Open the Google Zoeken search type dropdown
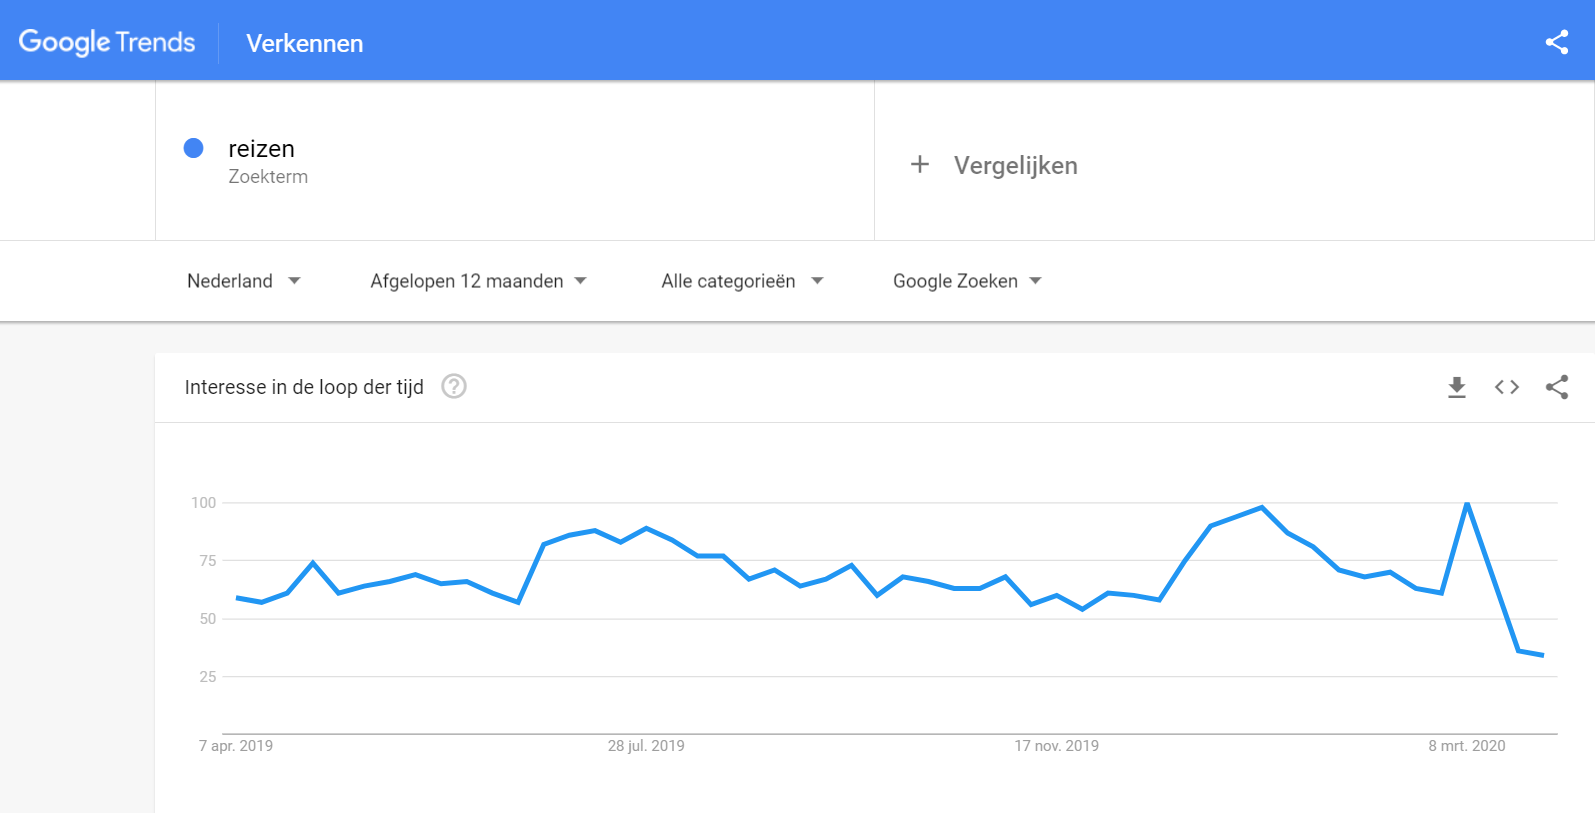This screenshot has height=813, width=1595. coord(967,281)
